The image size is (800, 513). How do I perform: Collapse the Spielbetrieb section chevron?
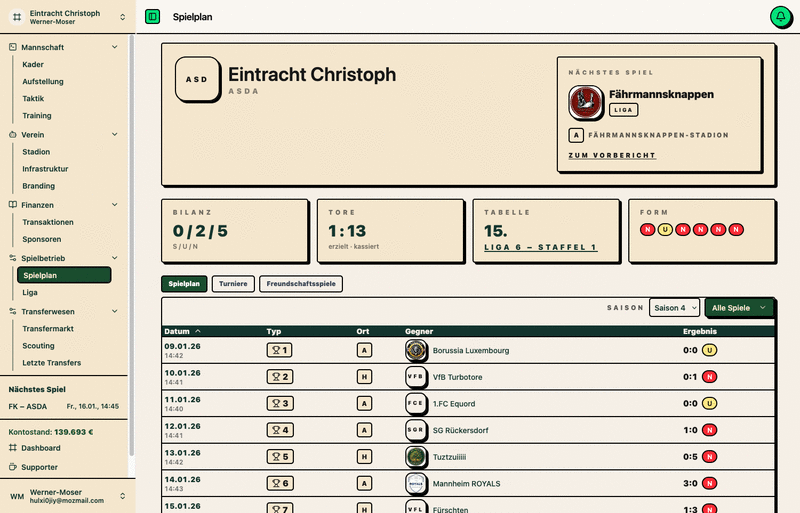click(x=114, y=258)
